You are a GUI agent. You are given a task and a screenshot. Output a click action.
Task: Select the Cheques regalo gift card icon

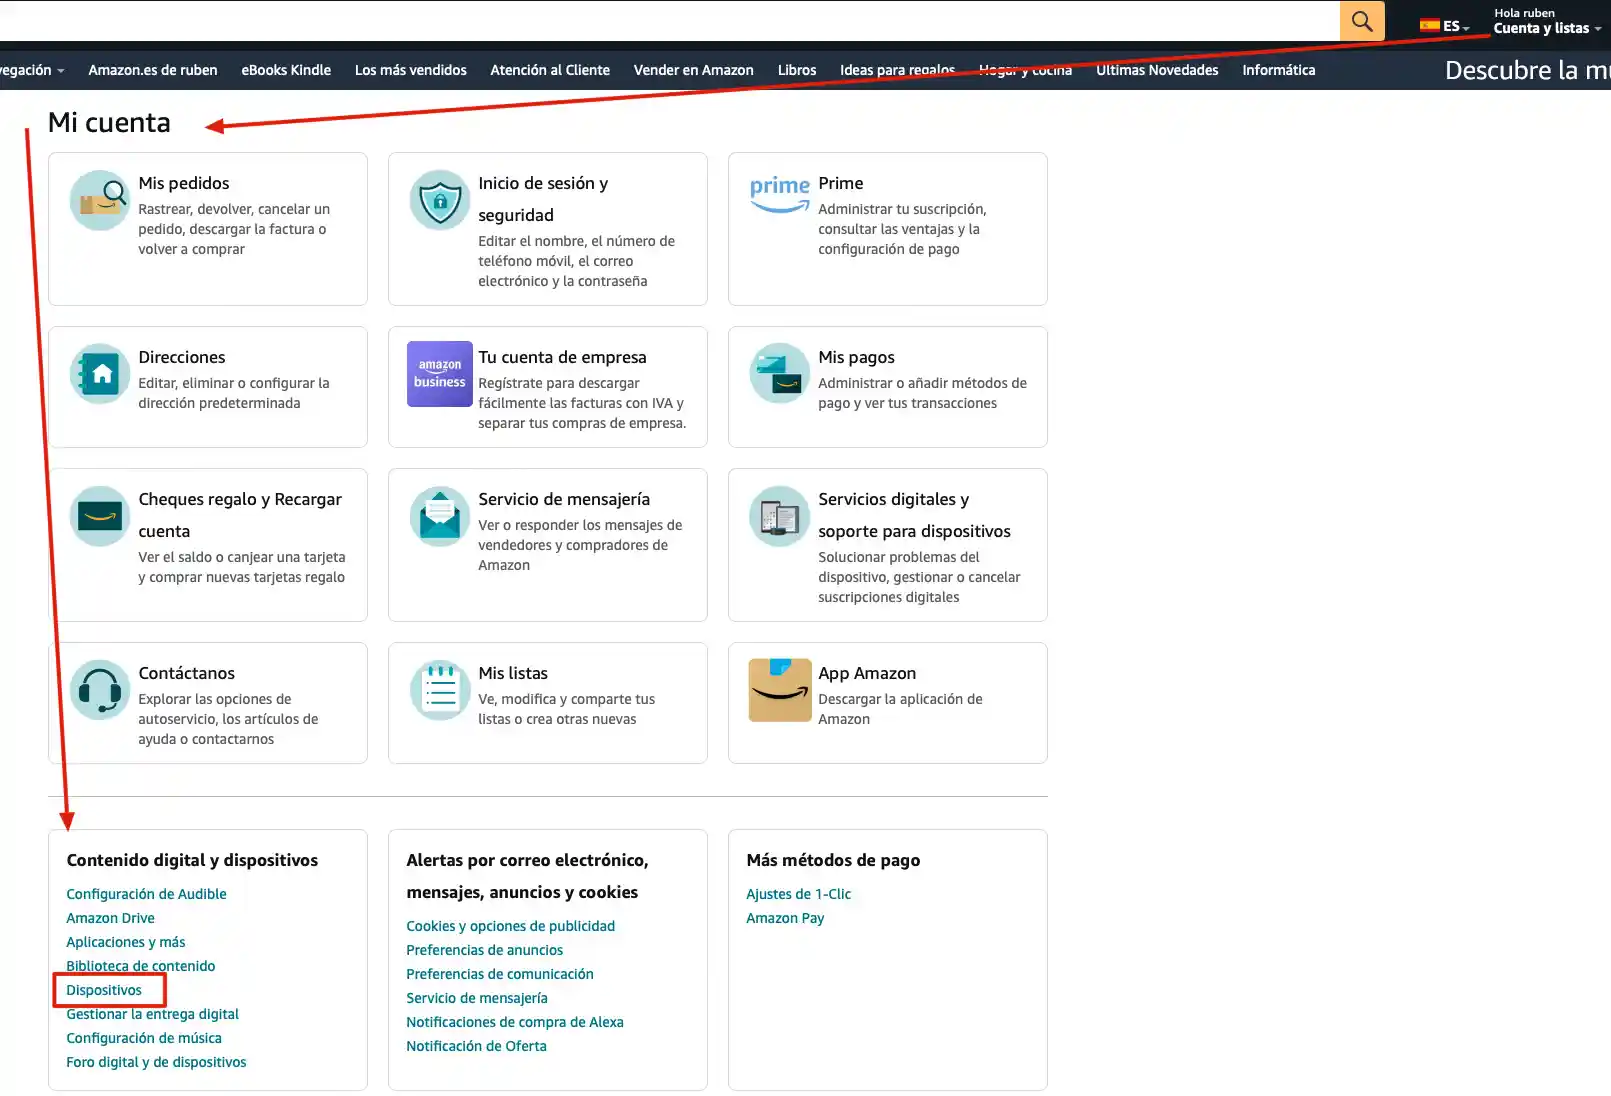click(100, 516)
